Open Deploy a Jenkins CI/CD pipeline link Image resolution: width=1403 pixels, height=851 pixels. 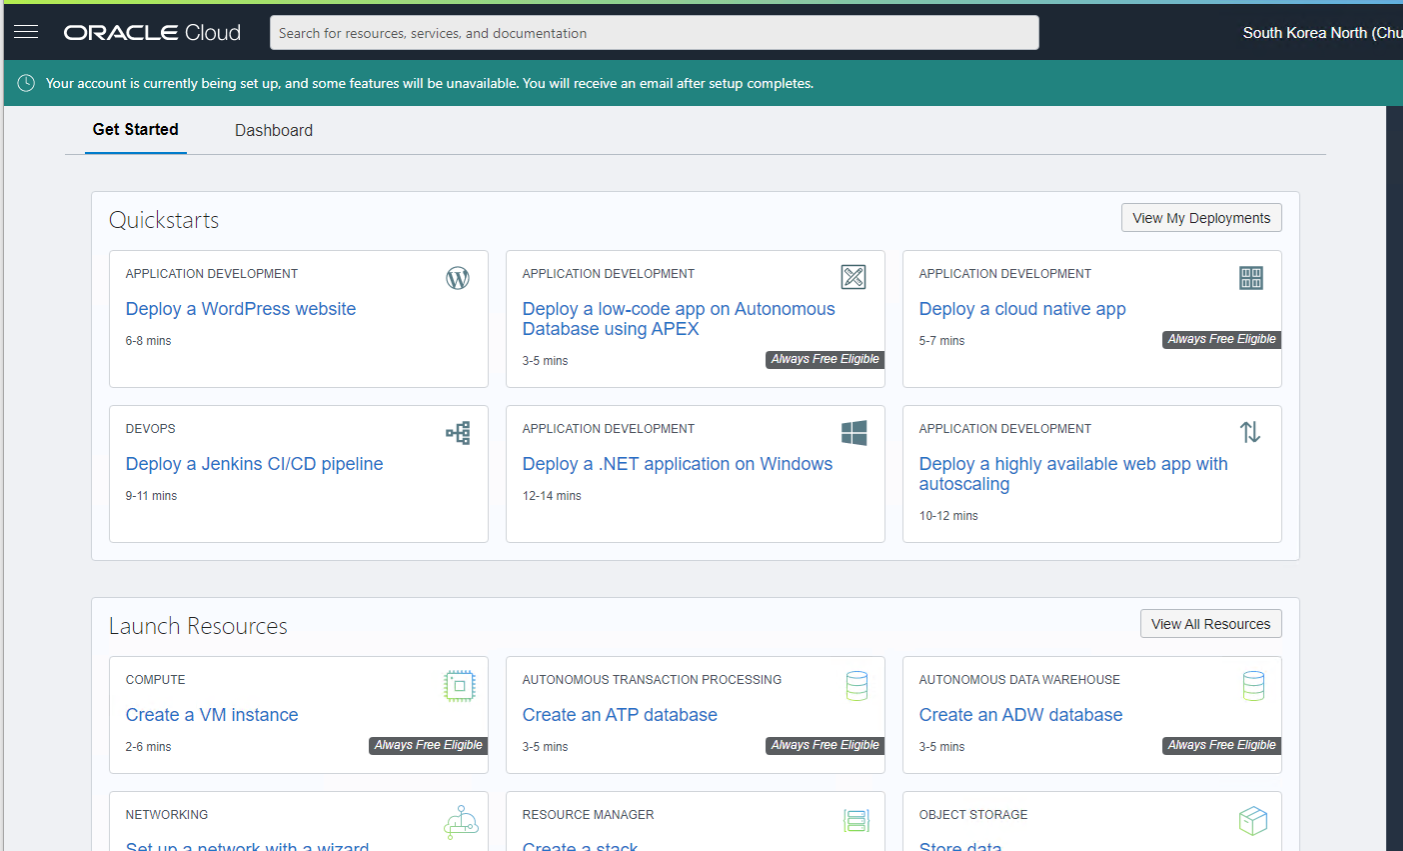point(254,464)
